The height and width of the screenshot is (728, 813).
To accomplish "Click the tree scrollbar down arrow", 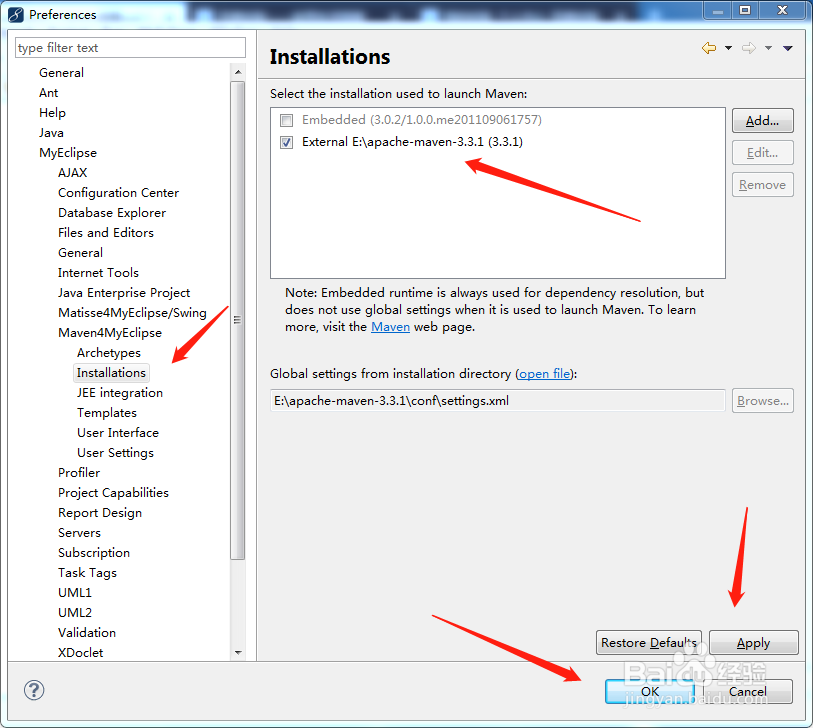I will click(x=238, y=653).
